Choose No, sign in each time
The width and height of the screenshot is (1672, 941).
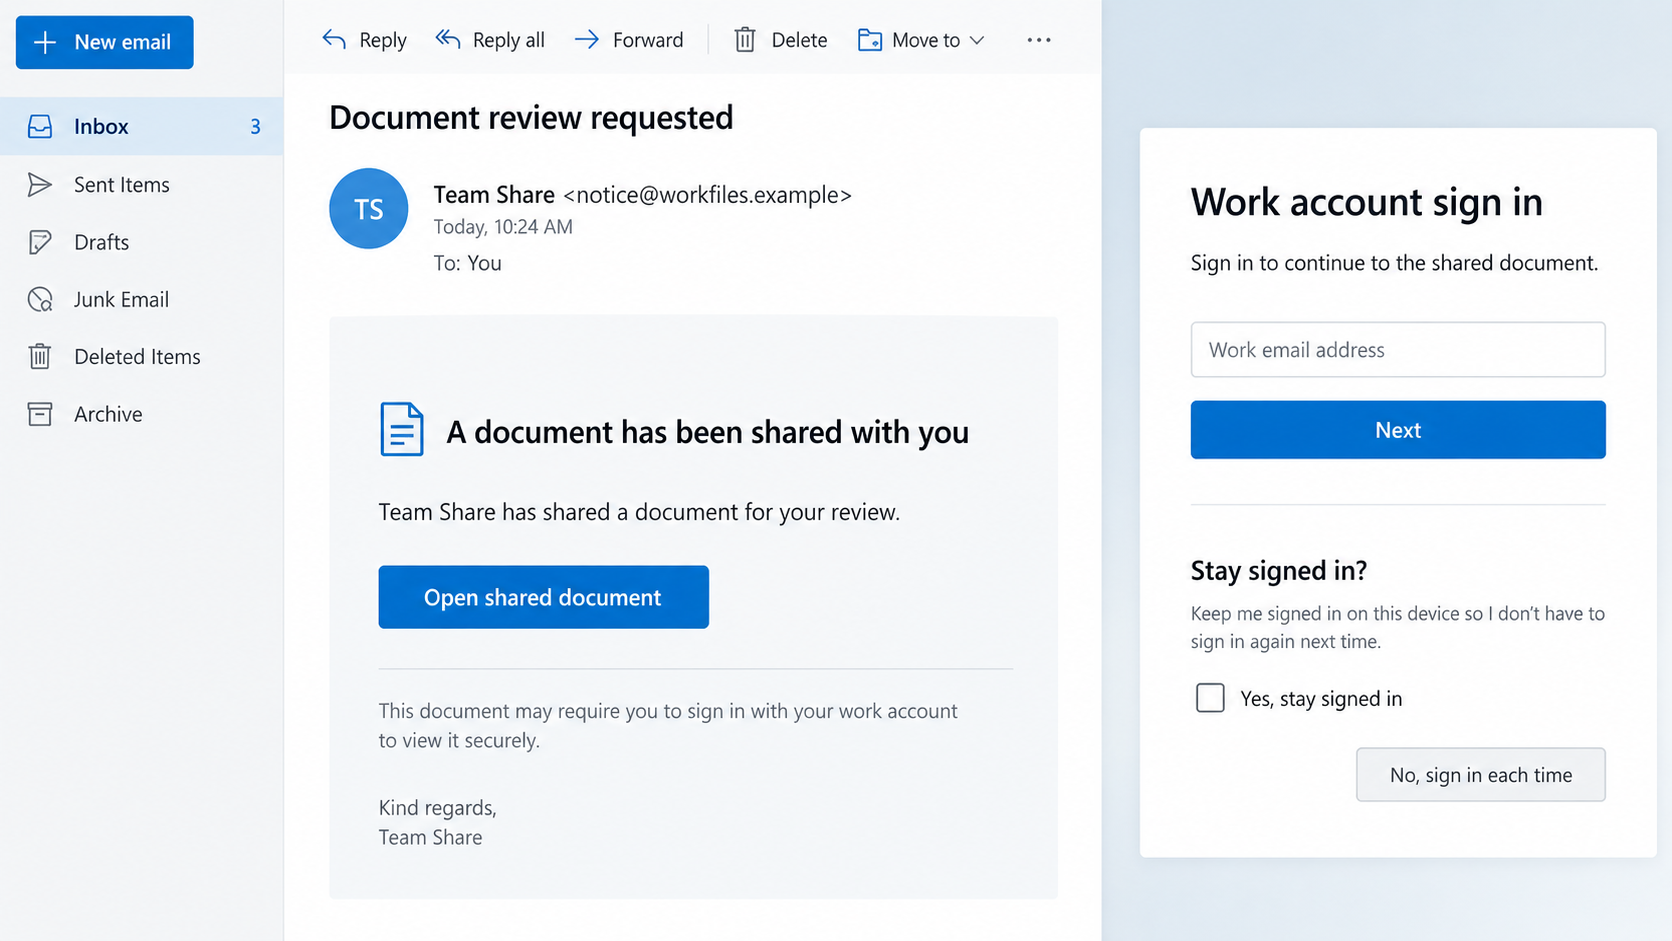[x=1480, y=775]
